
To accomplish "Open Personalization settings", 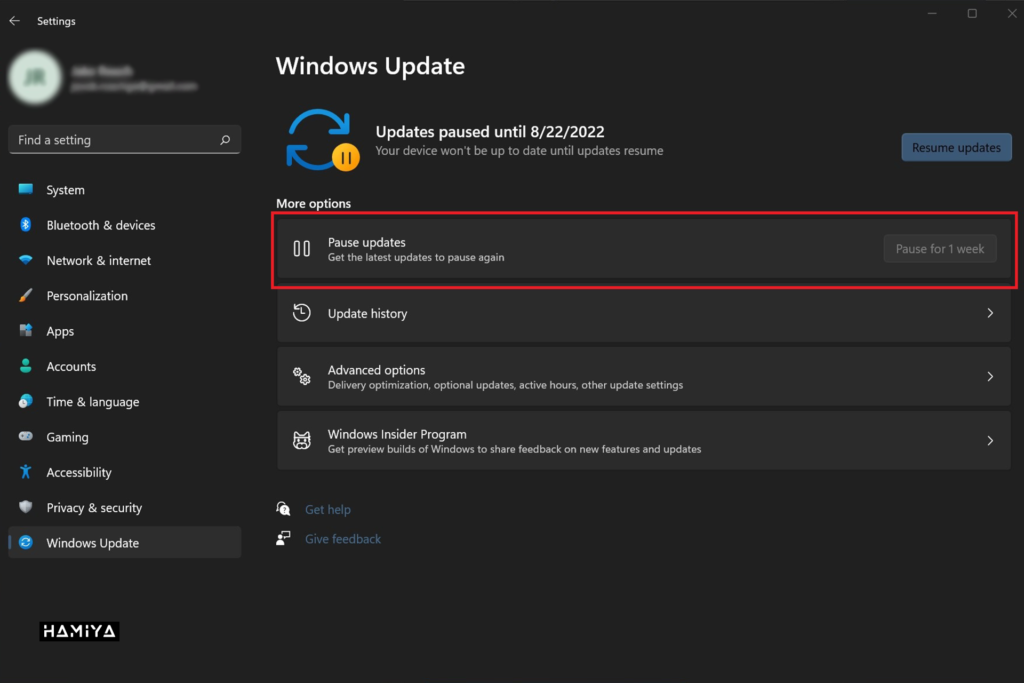I will (x=124, y=296).
